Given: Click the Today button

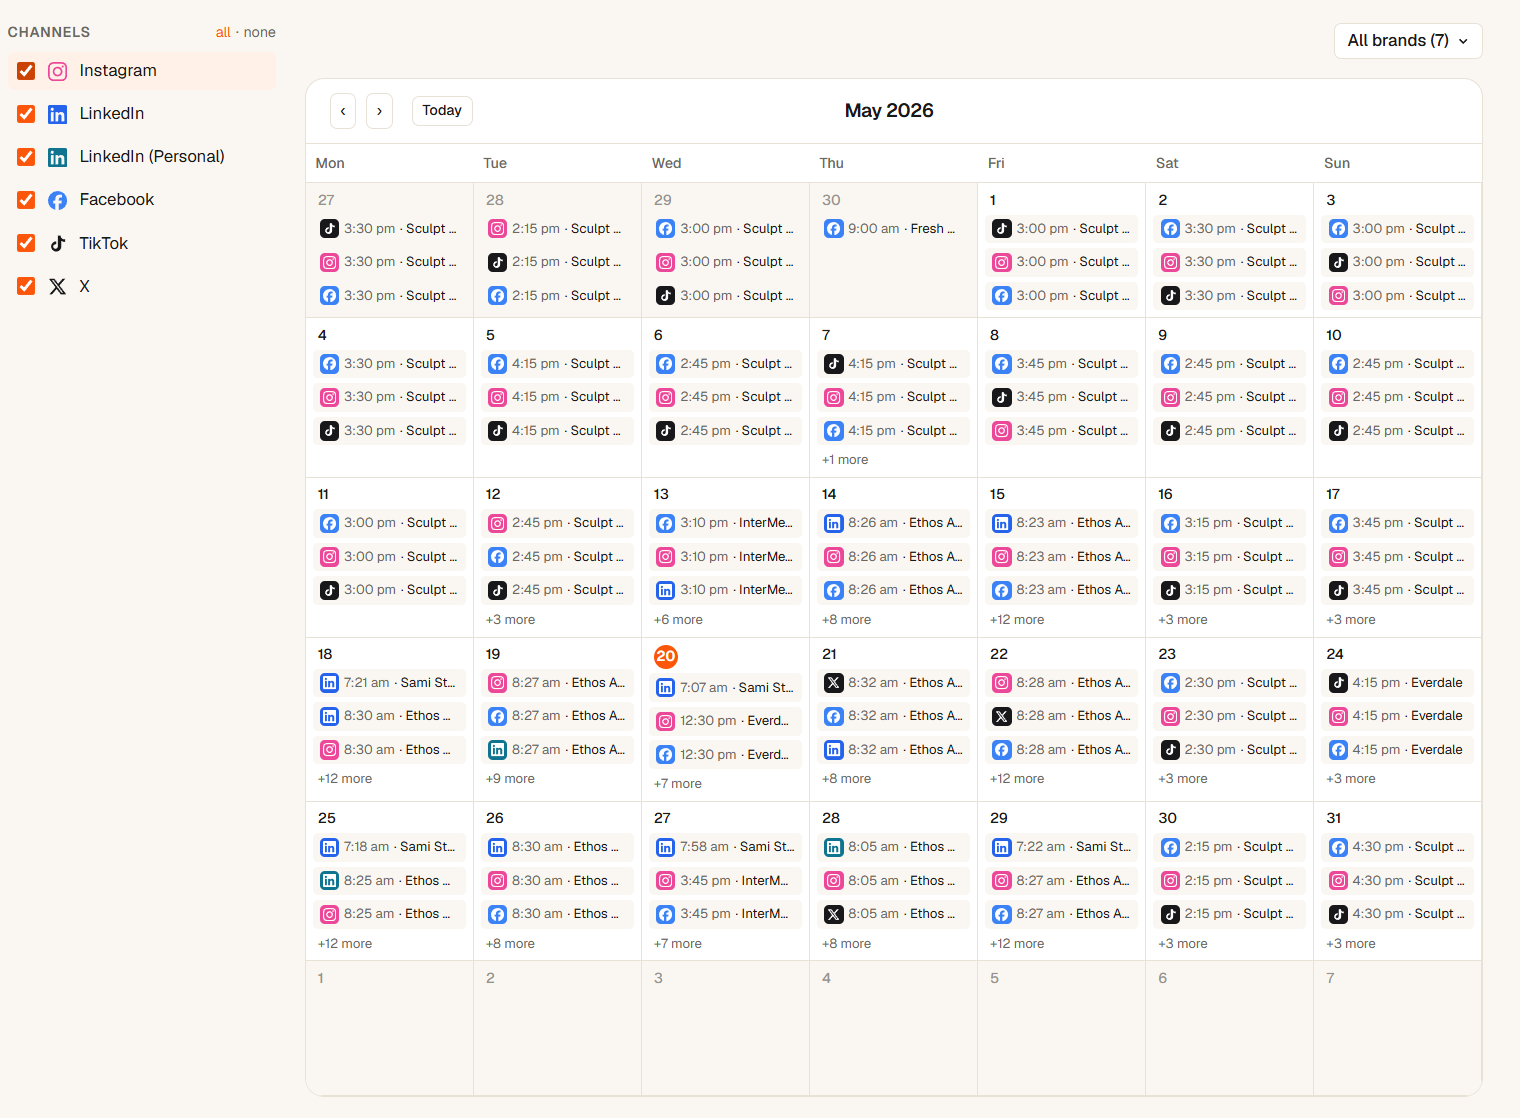Looking at the screenshot, I should pyautogui.click(x=442, y=111).
